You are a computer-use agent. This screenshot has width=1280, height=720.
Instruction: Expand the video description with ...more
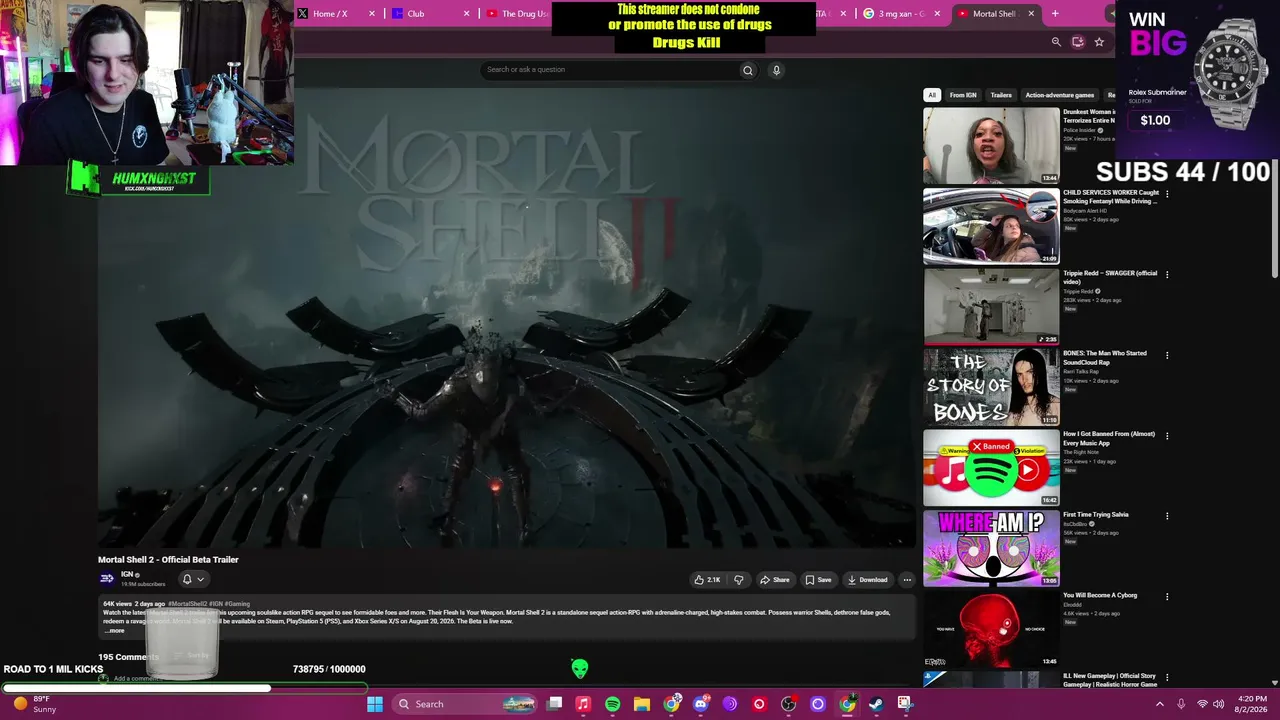(x=114, y=631)
